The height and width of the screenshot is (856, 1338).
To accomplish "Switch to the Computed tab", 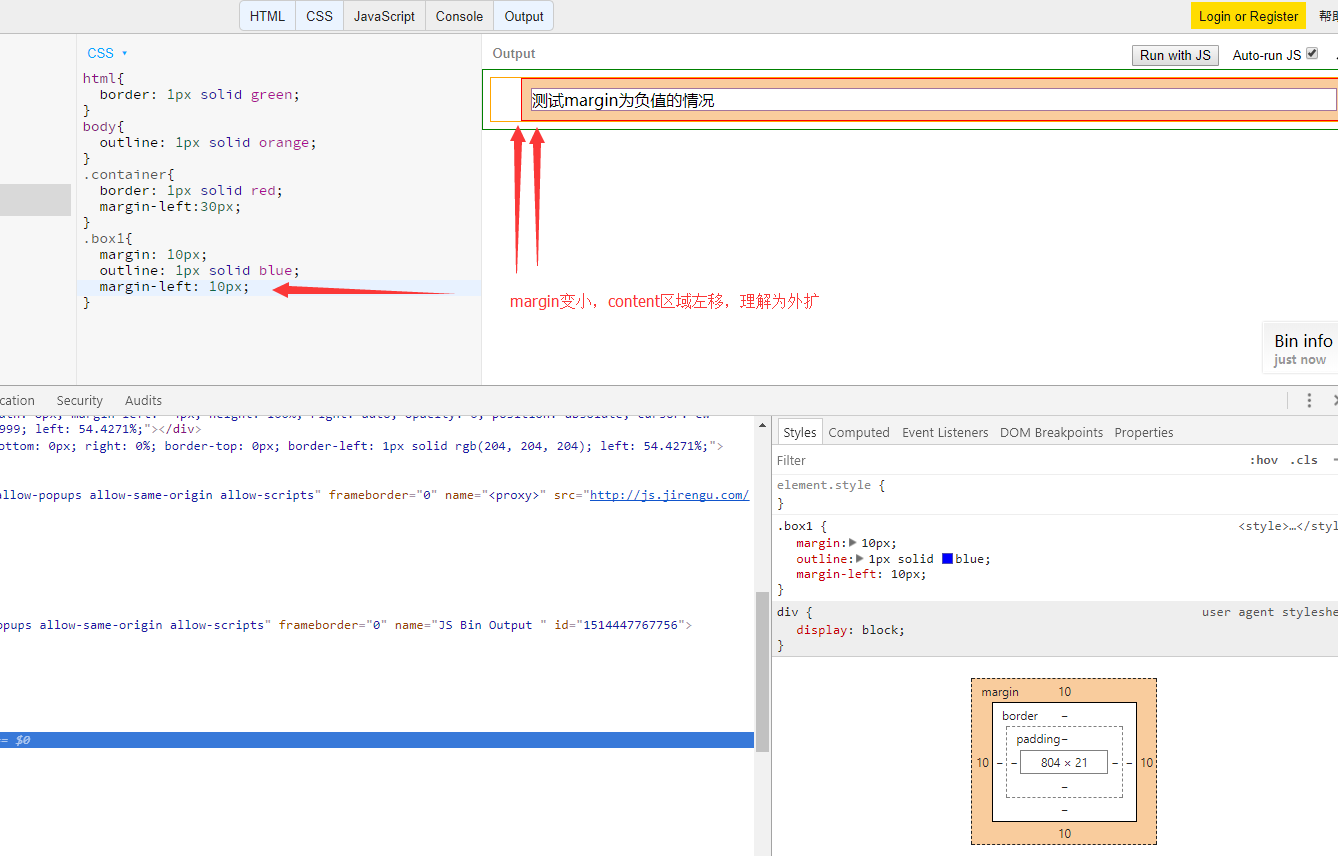I will [859, 432].
